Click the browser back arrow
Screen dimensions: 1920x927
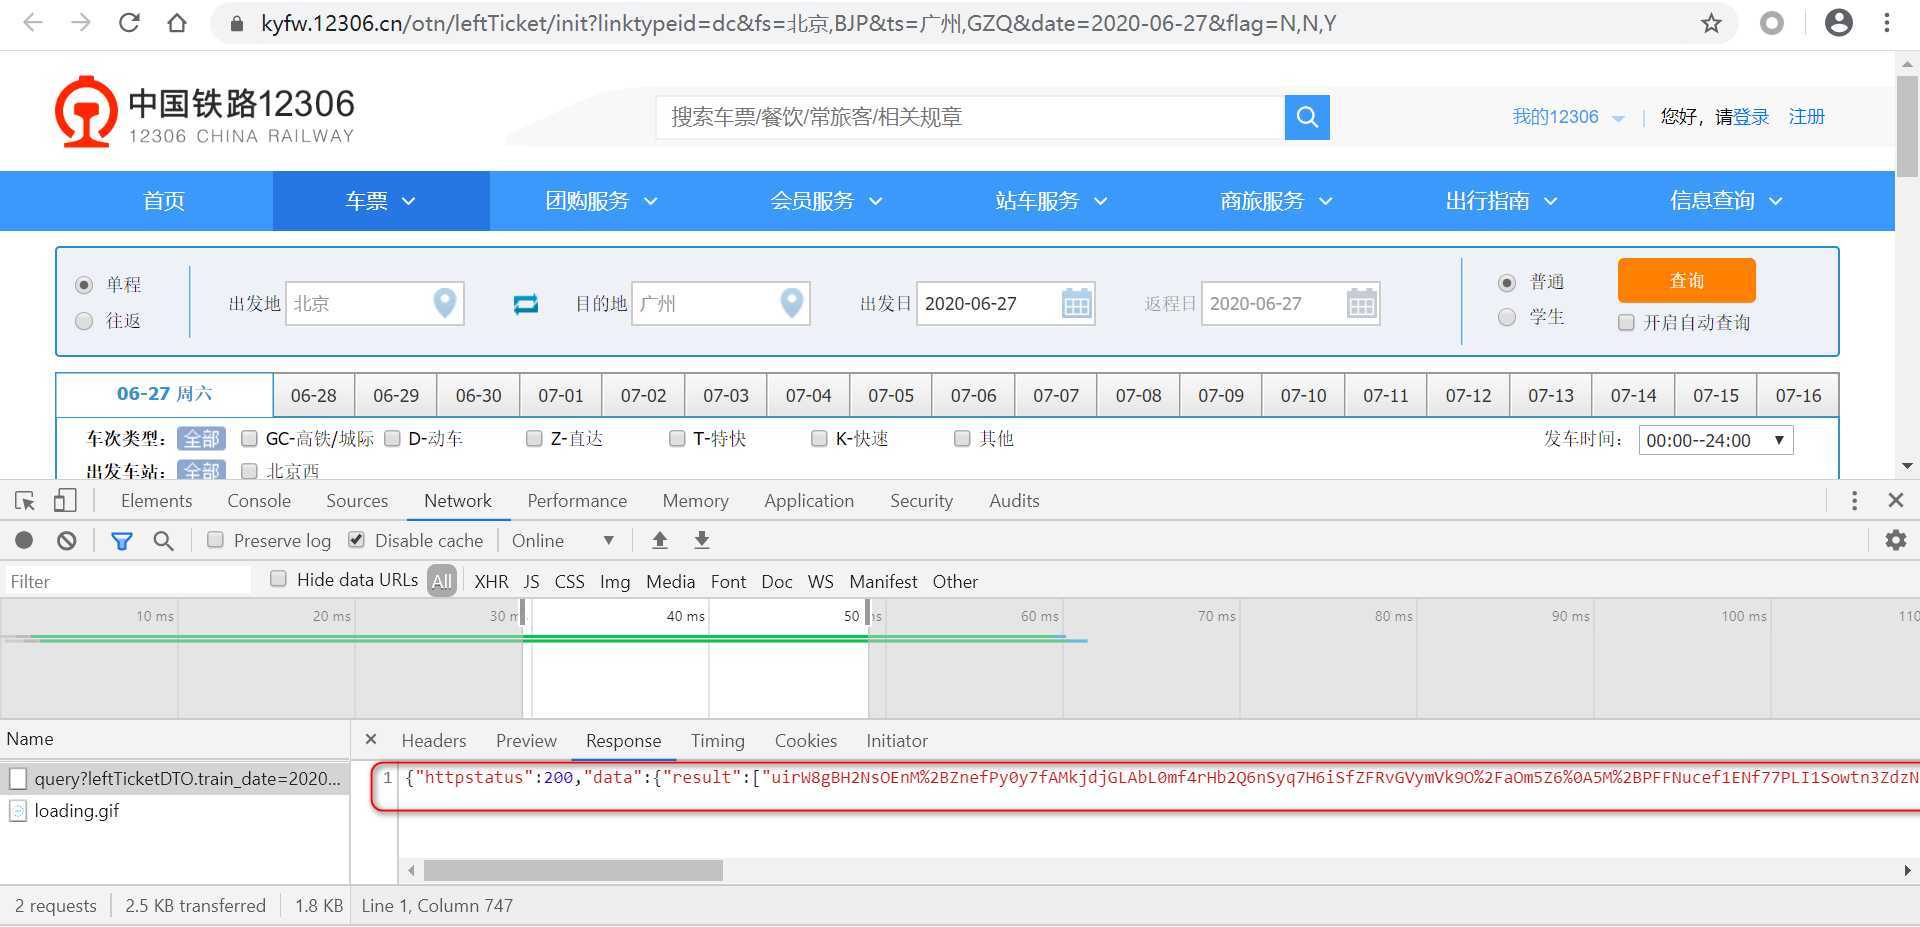click(x=33, y=23)
